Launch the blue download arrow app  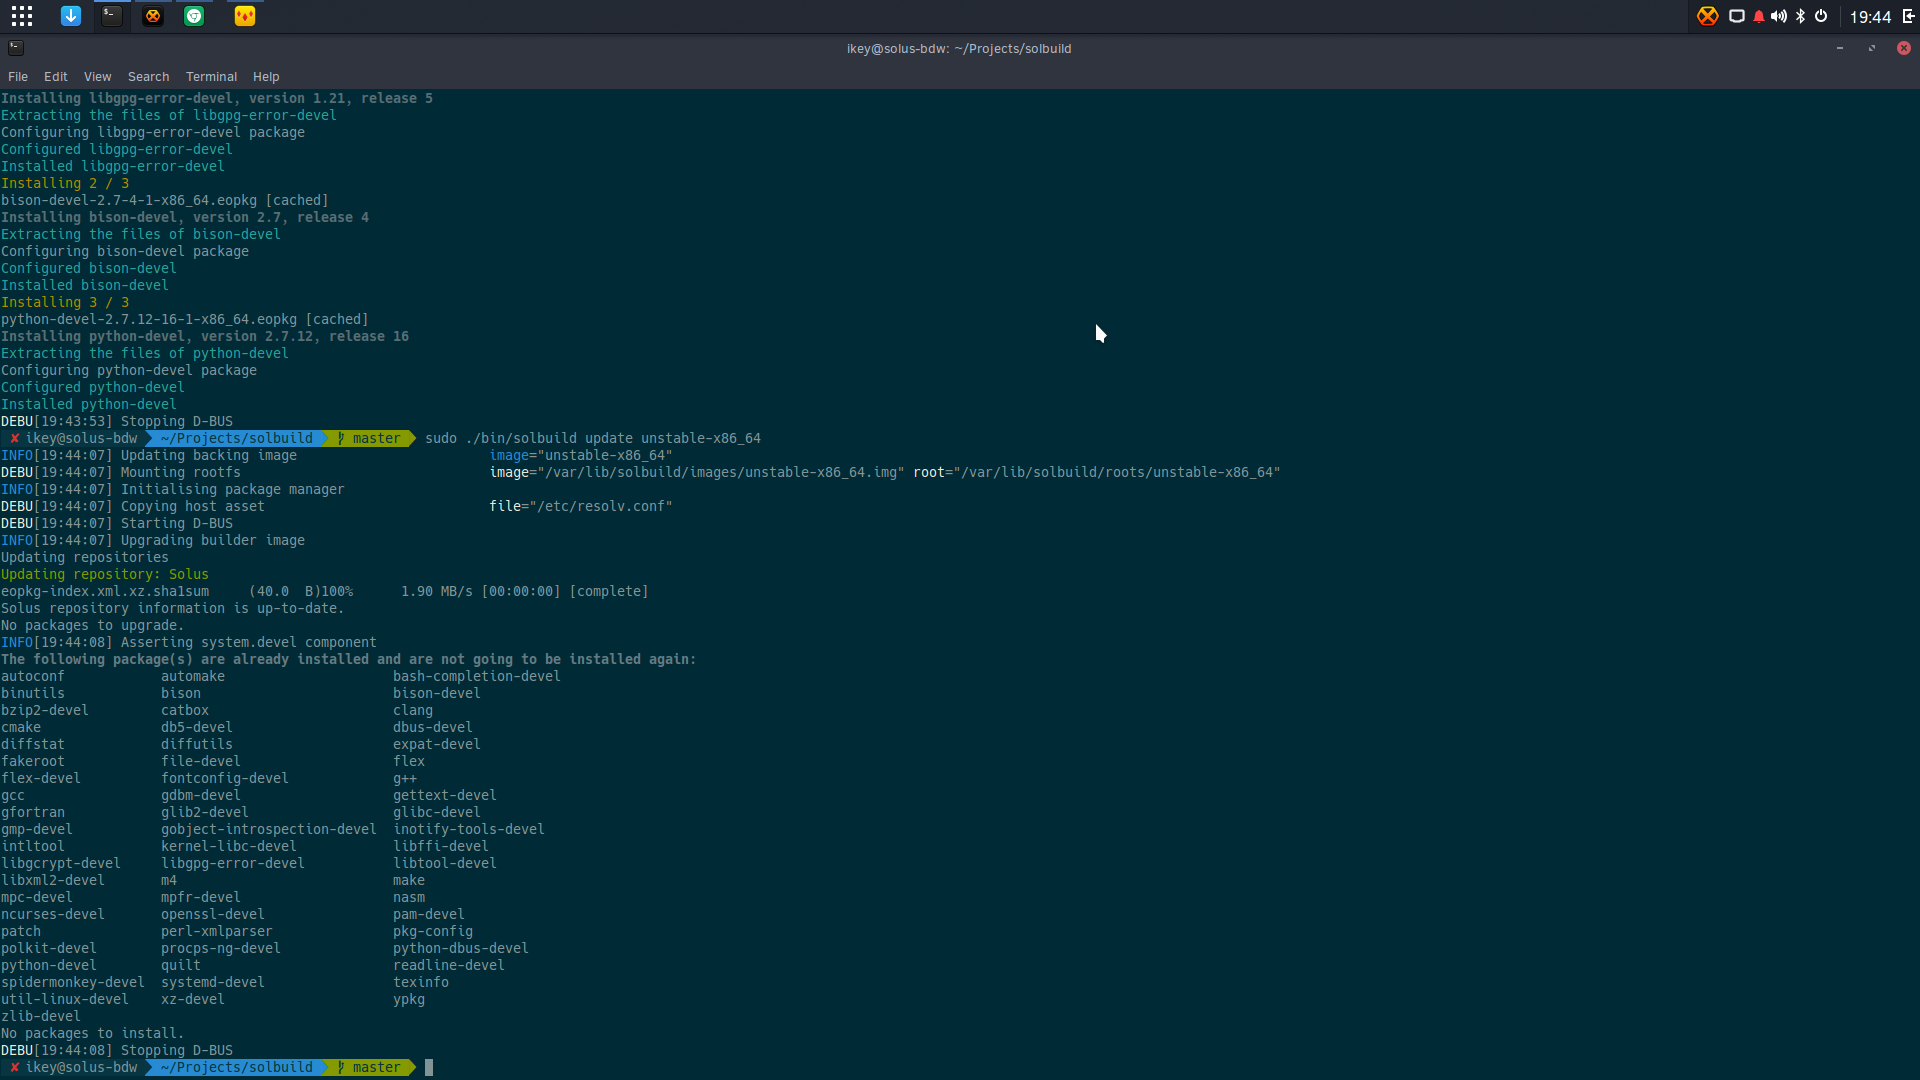click(x=71, y=16)
